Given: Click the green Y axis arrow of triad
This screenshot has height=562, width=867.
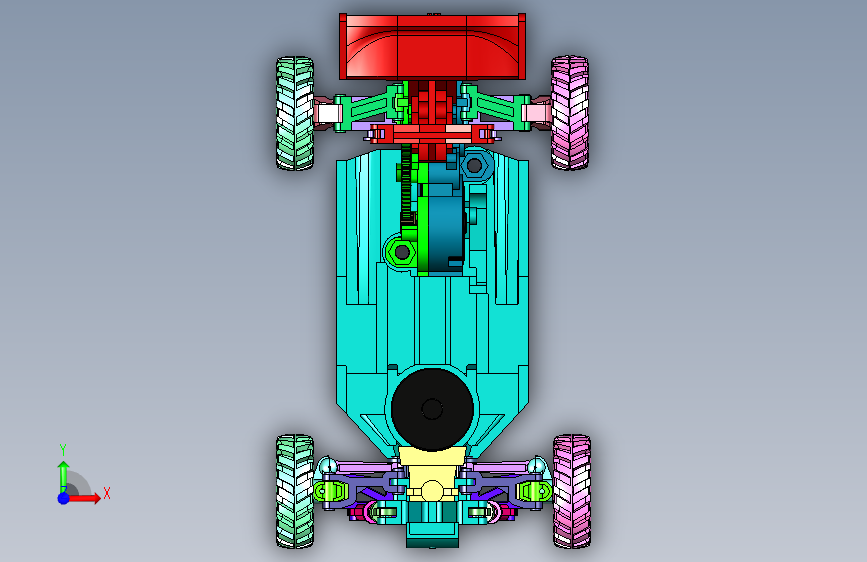Looking at the screenshot, I should coord(64,476).
